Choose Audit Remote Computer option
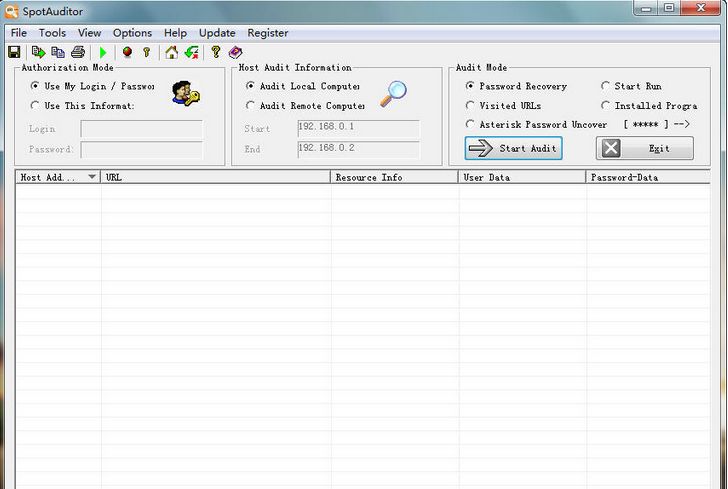Screen dimensions: 728x489 click(251, 105)
